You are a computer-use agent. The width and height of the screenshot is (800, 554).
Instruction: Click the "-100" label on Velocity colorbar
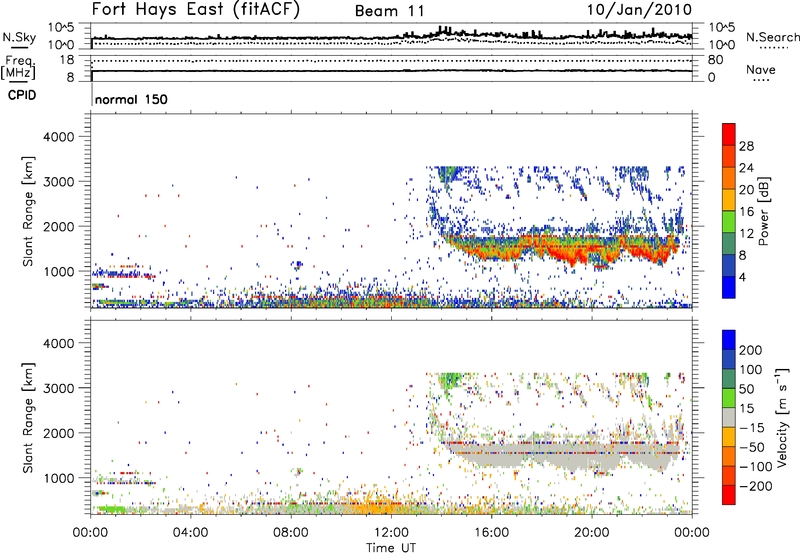coord(756,467)
